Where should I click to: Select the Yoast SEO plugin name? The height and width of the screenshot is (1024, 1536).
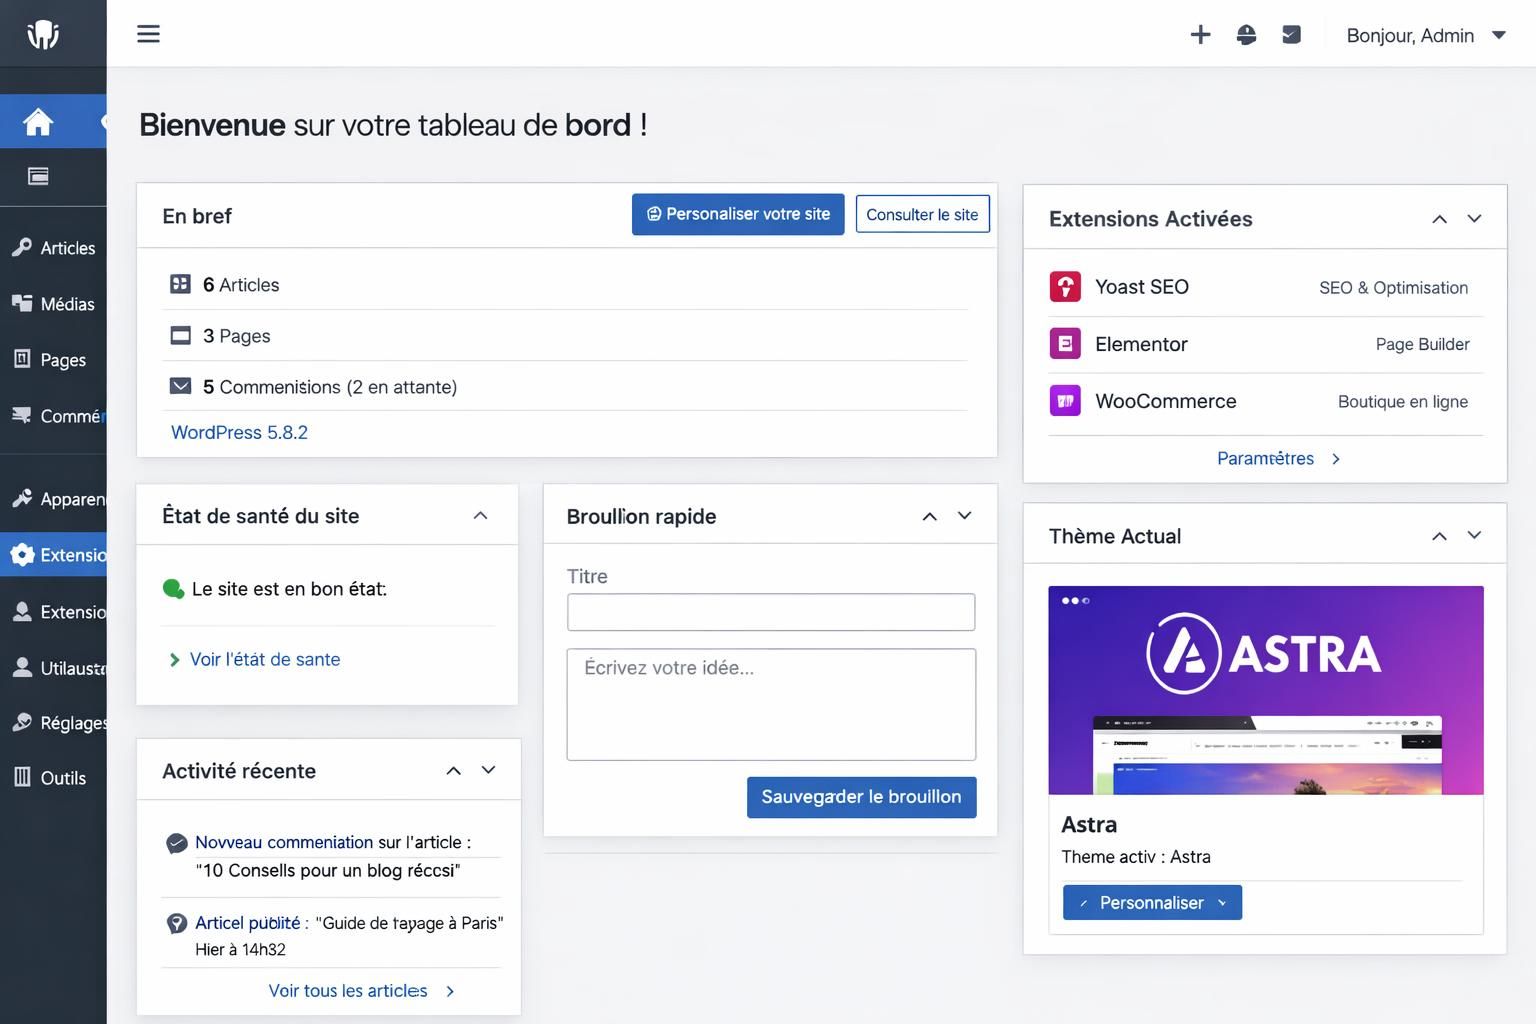tap(1142, 287)
